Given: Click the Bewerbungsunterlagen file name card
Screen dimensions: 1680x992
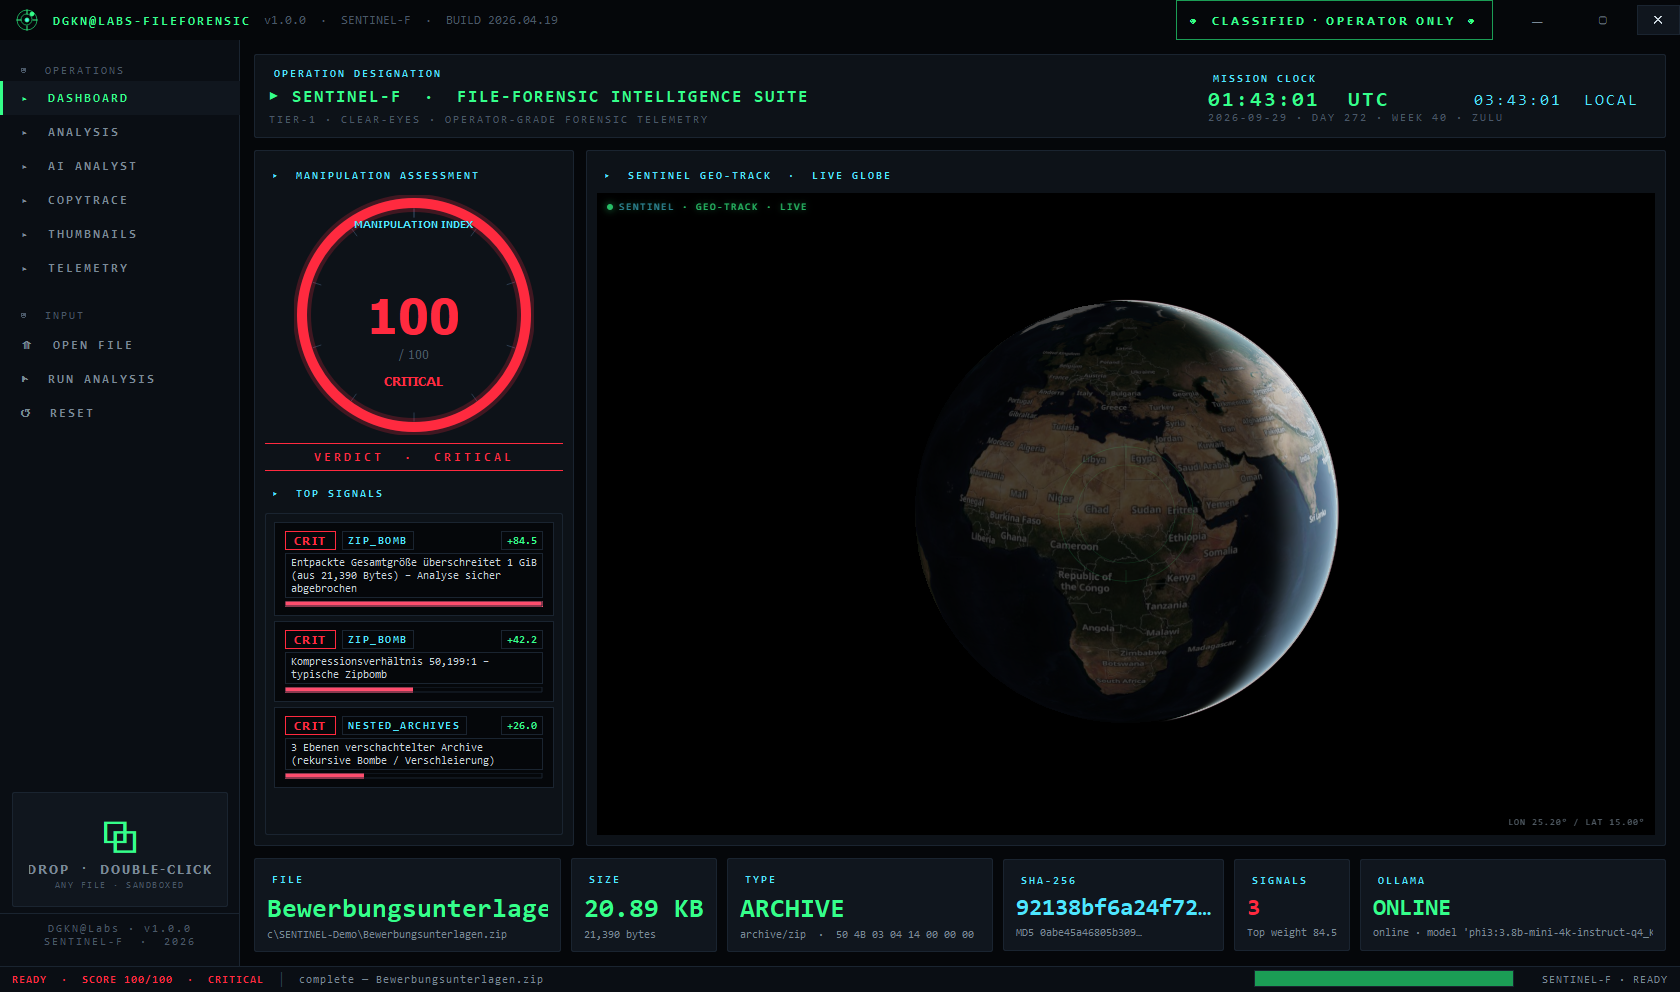Looking at the screenshot, I should click(x=407, y=905).
